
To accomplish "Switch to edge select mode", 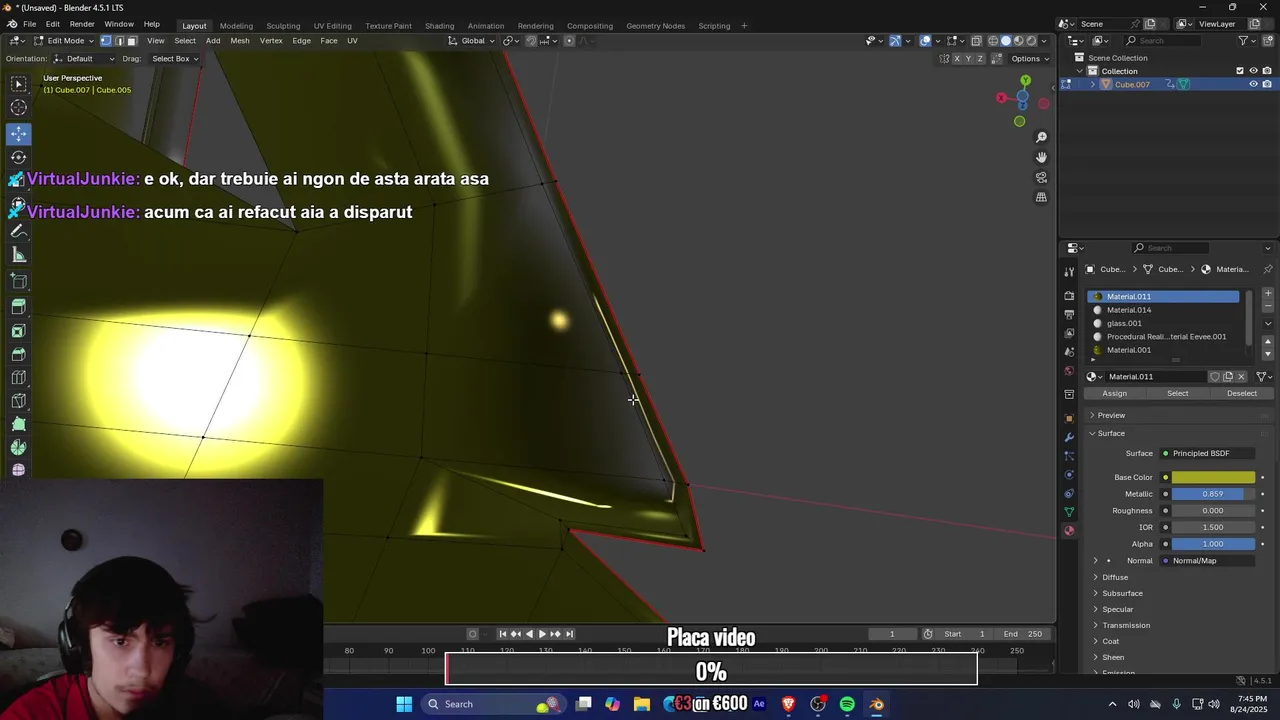I will [119, 41].
